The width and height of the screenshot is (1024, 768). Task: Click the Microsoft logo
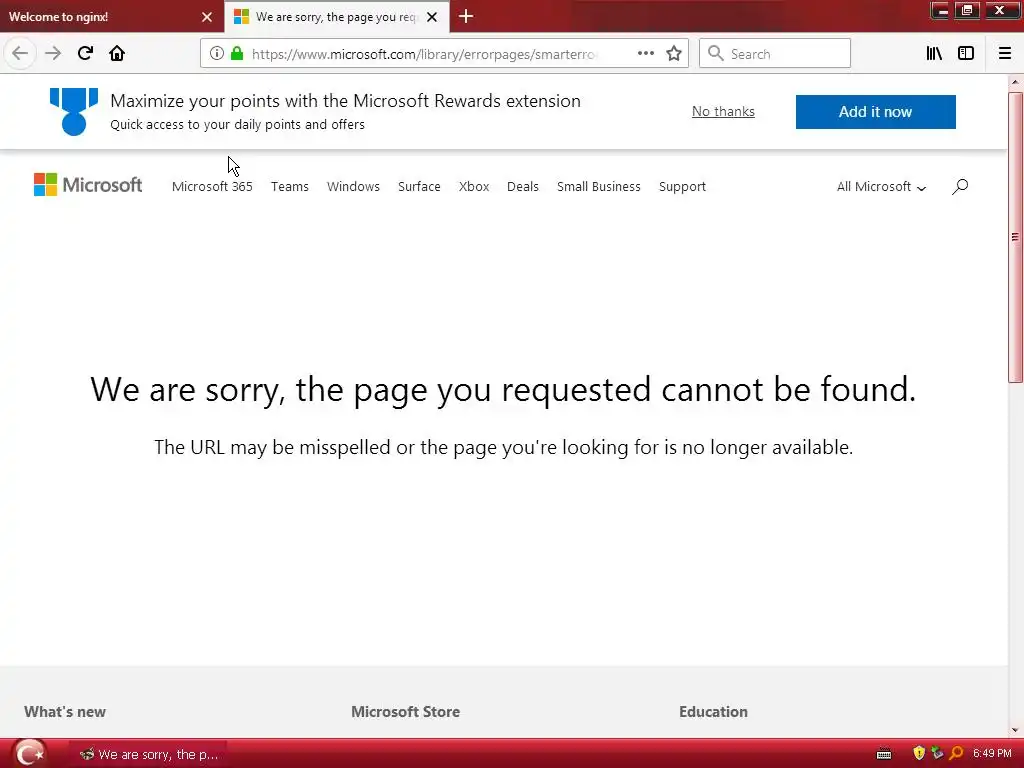(88, 185)
